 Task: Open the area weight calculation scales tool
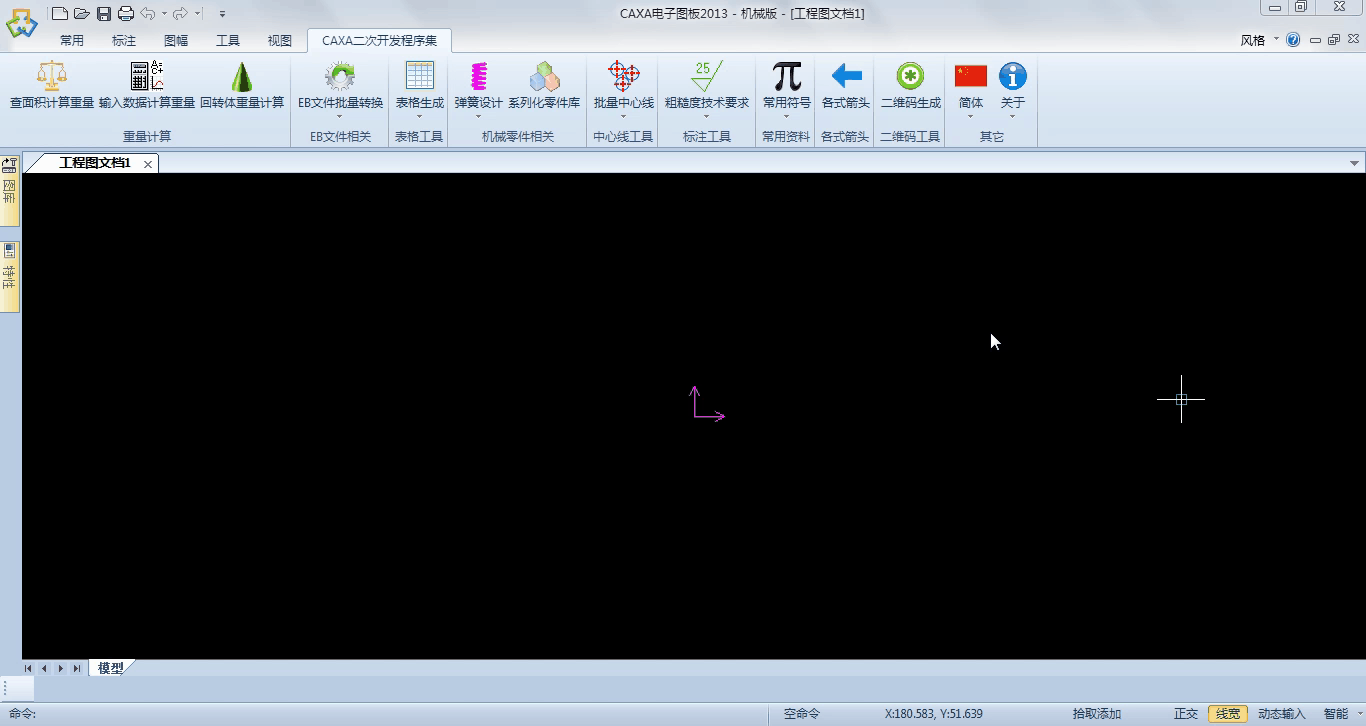[x=51, y=78]
